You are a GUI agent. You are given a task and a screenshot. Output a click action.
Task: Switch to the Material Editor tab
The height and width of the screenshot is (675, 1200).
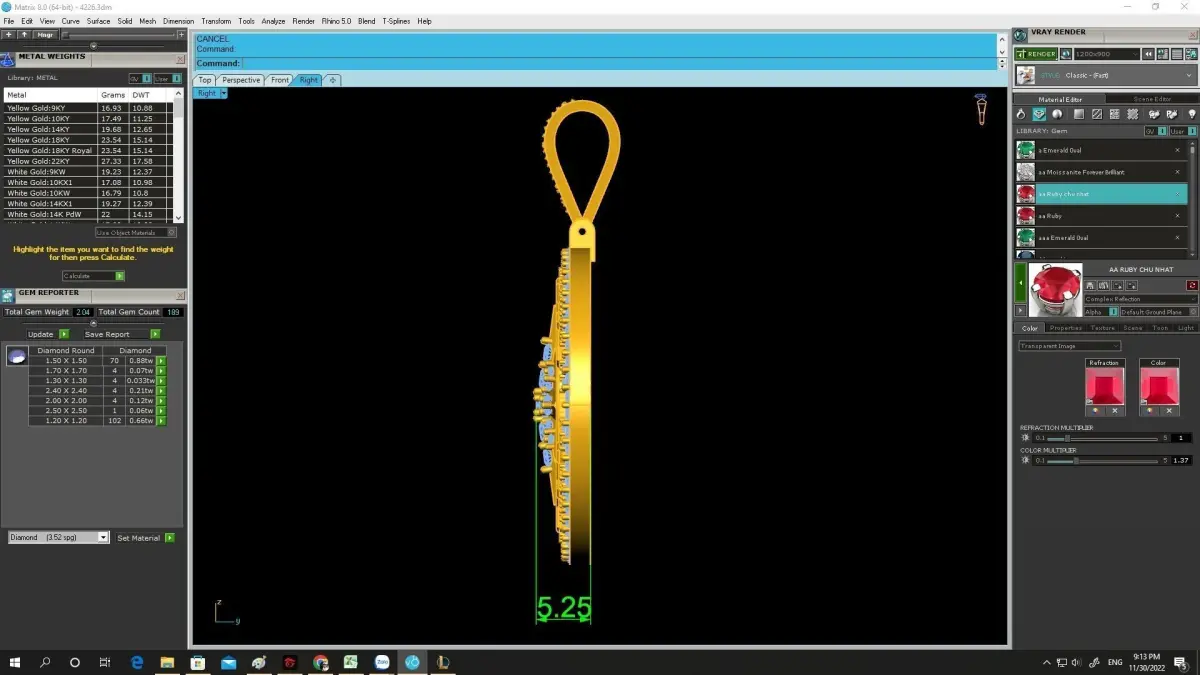tap(1060, 99)
